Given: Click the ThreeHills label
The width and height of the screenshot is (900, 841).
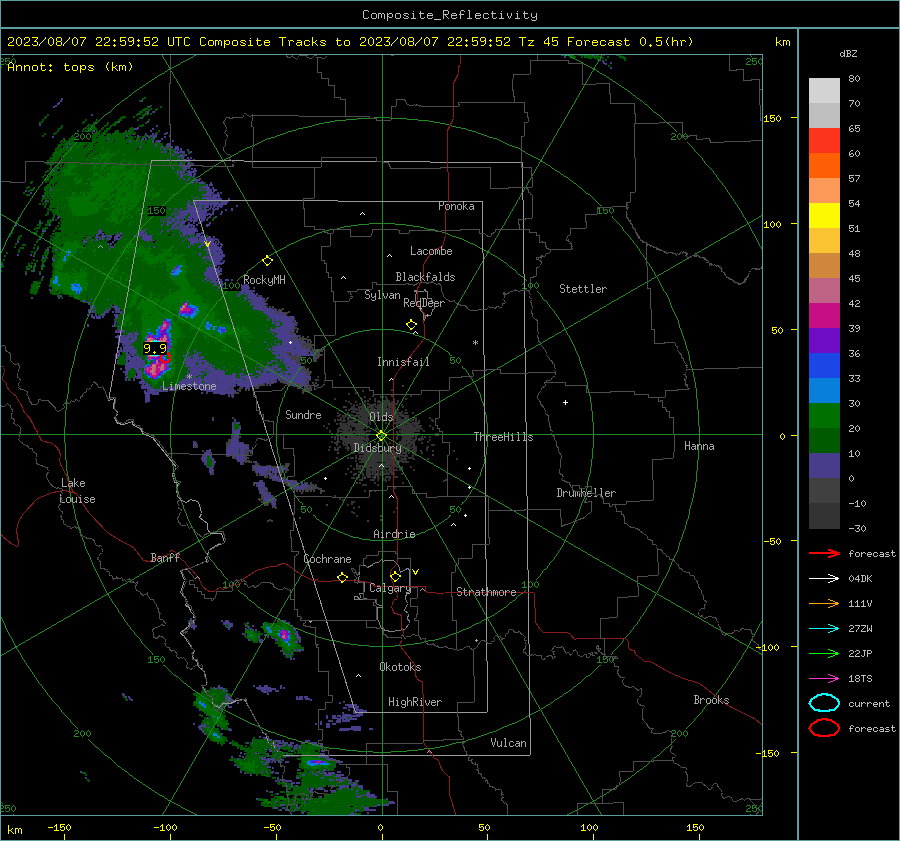Looking at the screenshot, I should (x=503, y=437).
